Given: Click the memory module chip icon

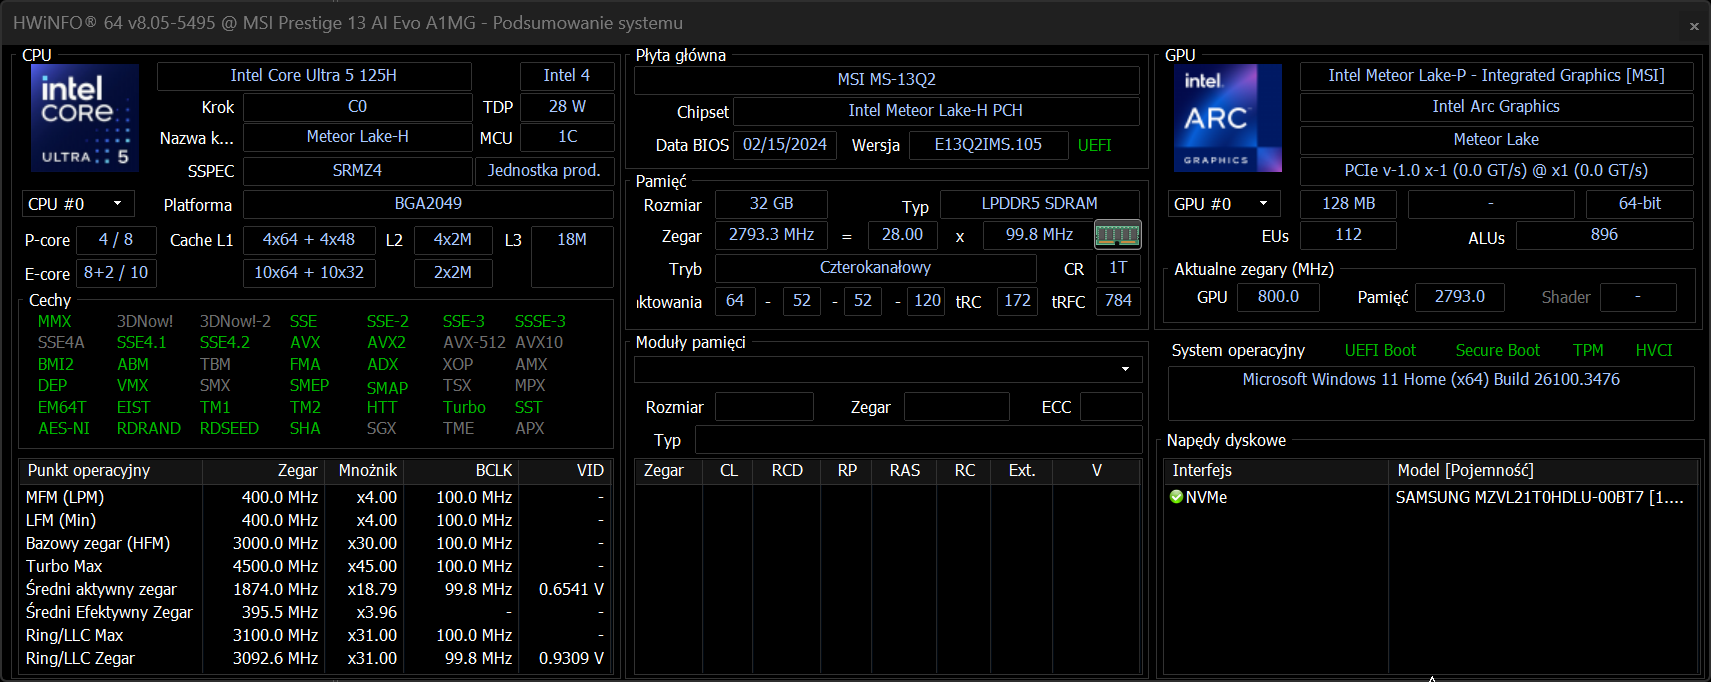Looking at the screenshot, I should [1117, 235].
